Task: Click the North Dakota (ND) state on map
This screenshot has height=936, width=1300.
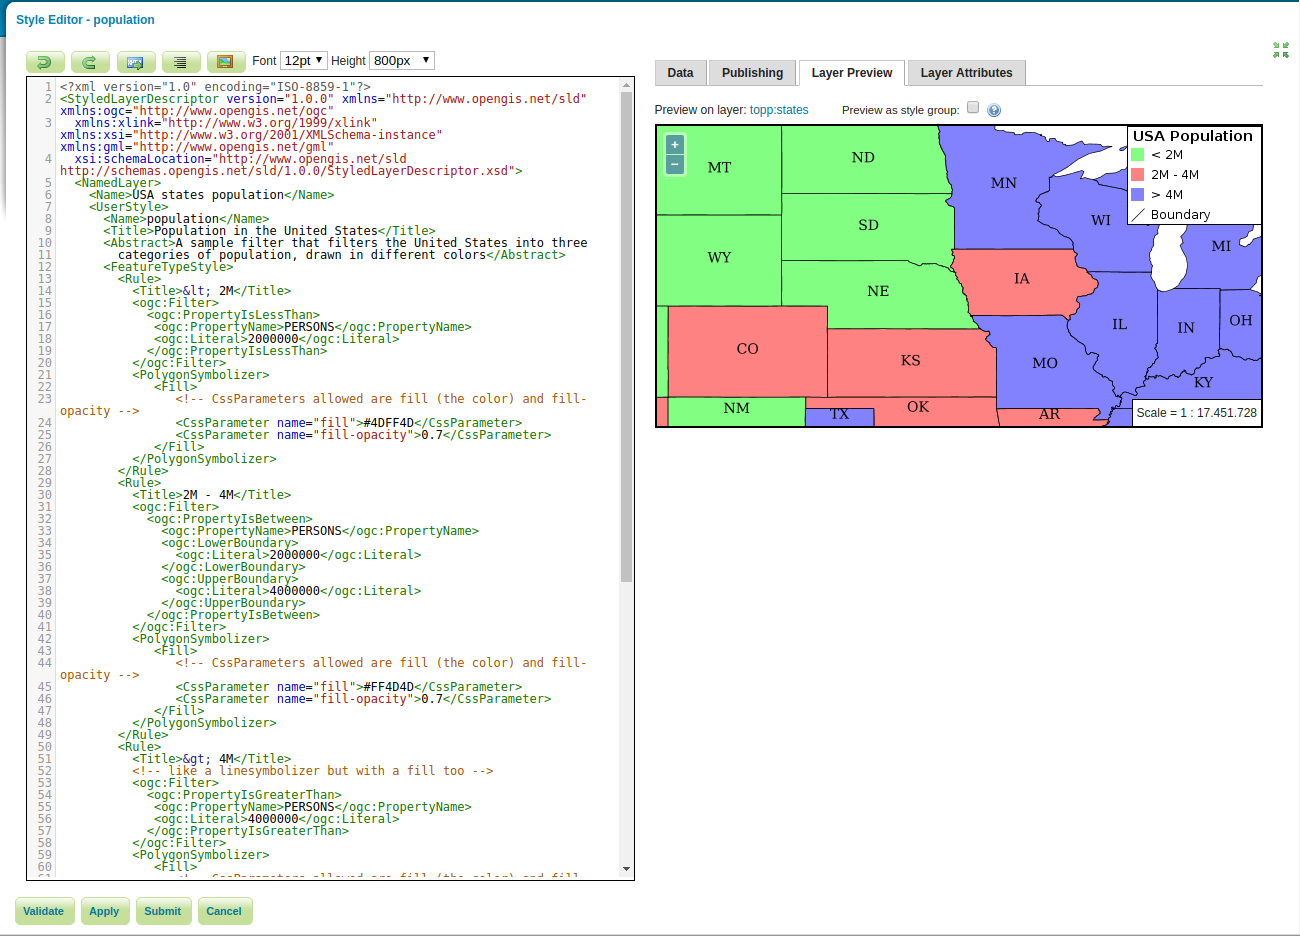Action: coord(863,157)
